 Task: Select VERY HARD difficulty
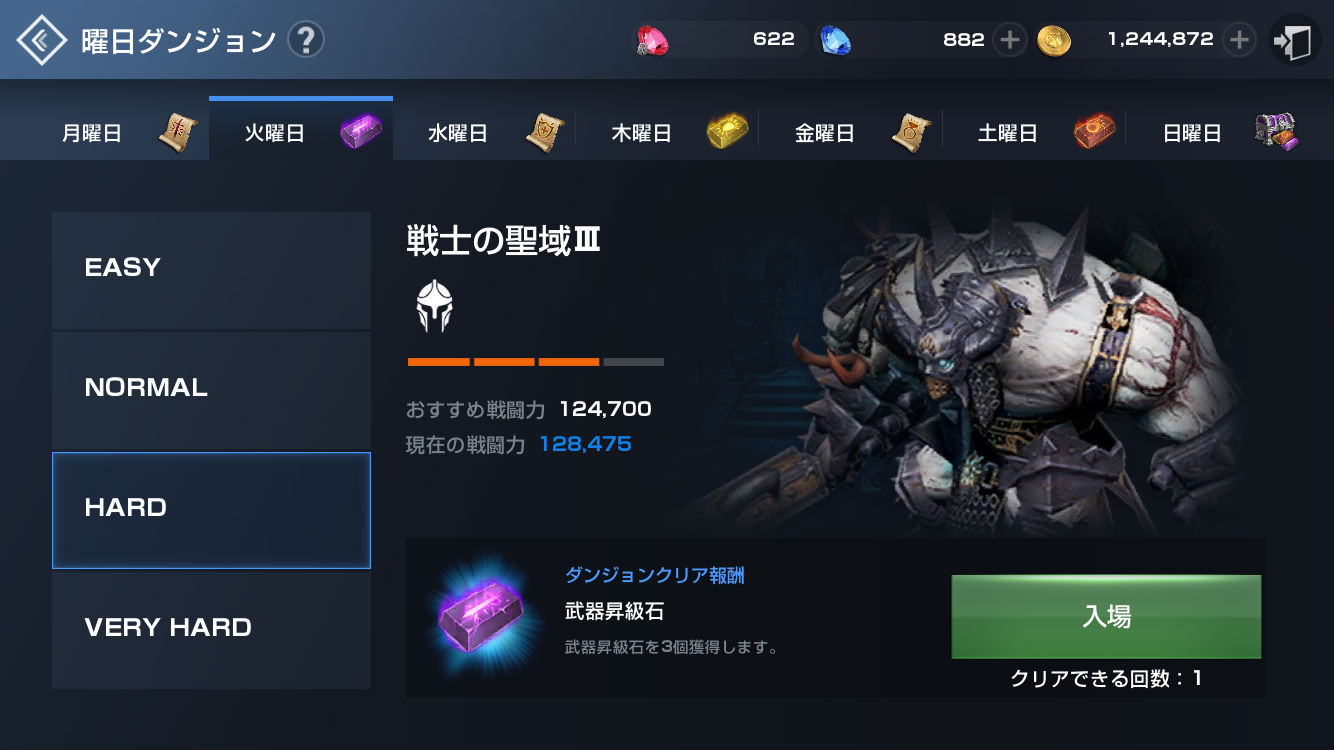(211, 629)
